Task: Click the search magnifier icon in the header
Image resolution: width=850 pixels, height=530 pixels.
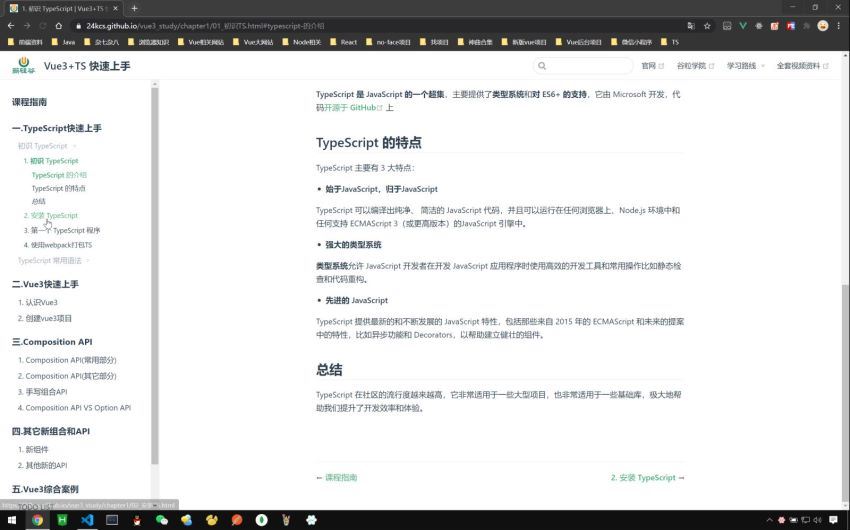Action: 542,66
